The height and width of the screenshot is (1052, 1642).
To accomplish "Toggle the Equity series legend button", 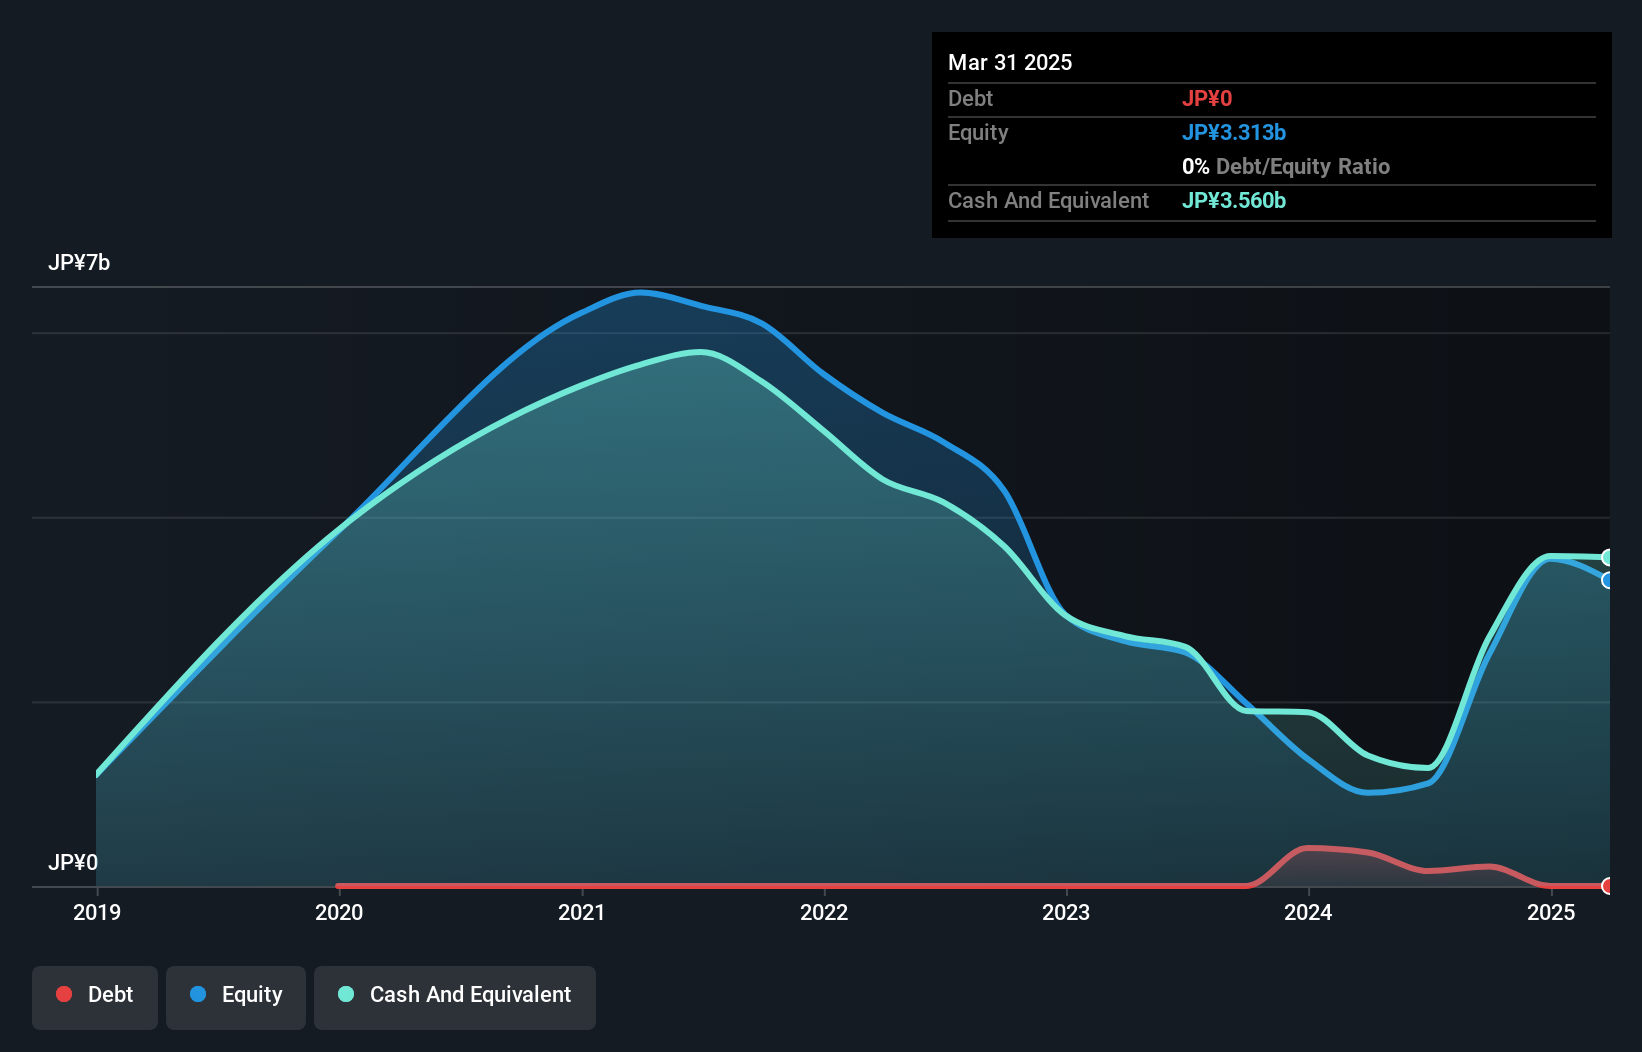I will click(x=236, y=997).
